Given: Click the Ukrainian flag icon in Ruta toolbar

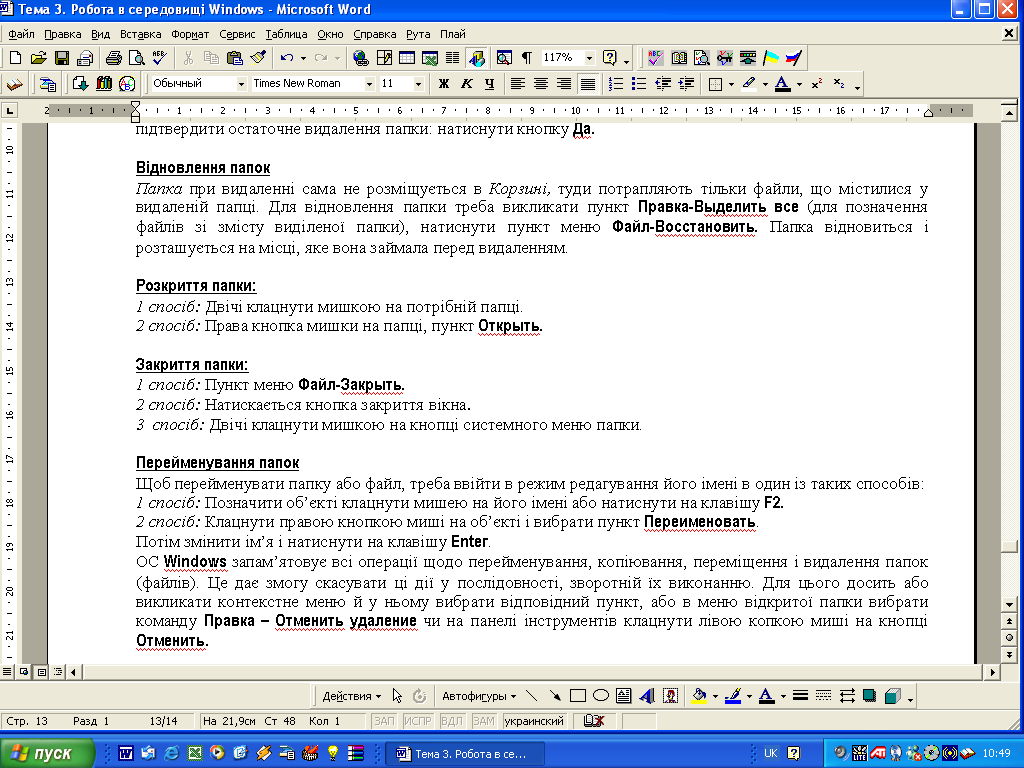Looking at the screenshot, I should 771,58.
